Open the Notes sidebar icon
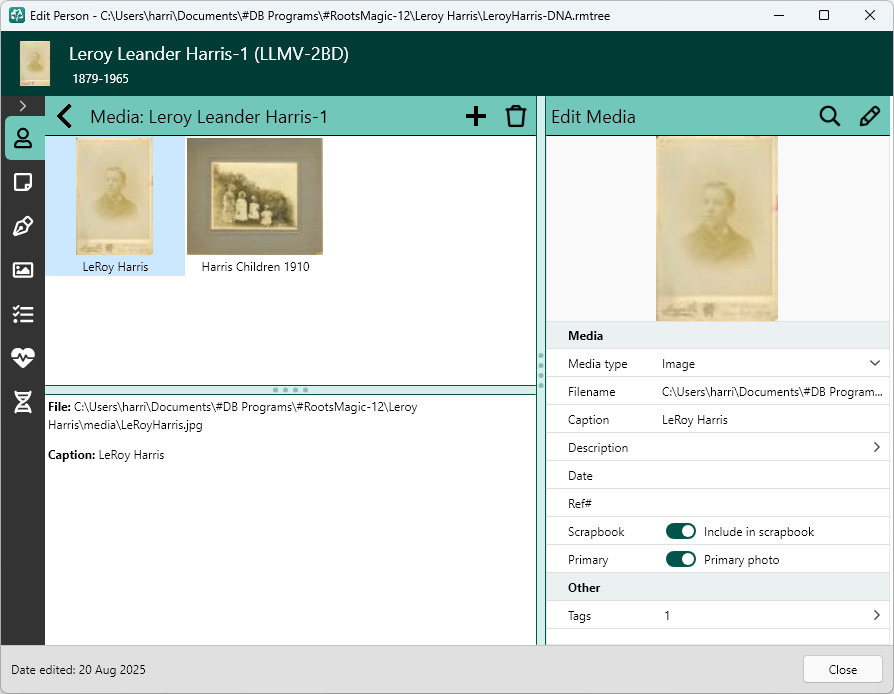Screen dimensions: 894x694 pos(23,182)
